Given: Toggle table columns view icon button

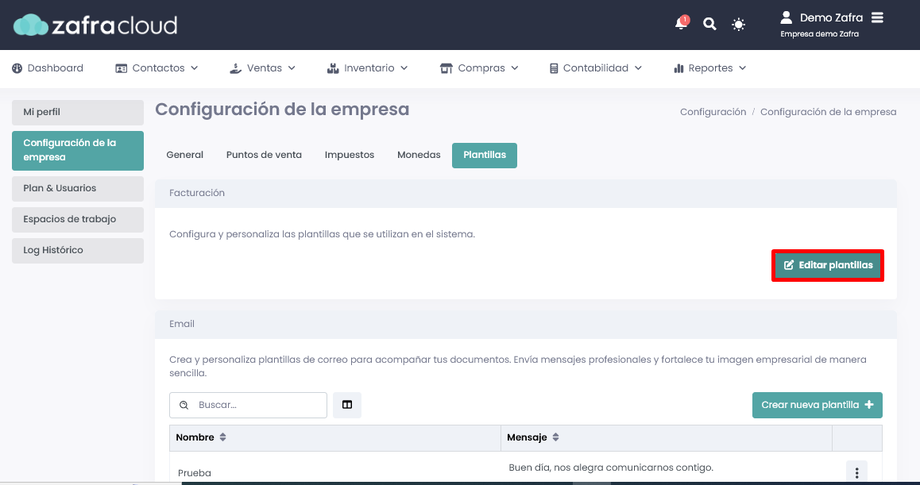Looking at the screenshot, I should [347, 405].
